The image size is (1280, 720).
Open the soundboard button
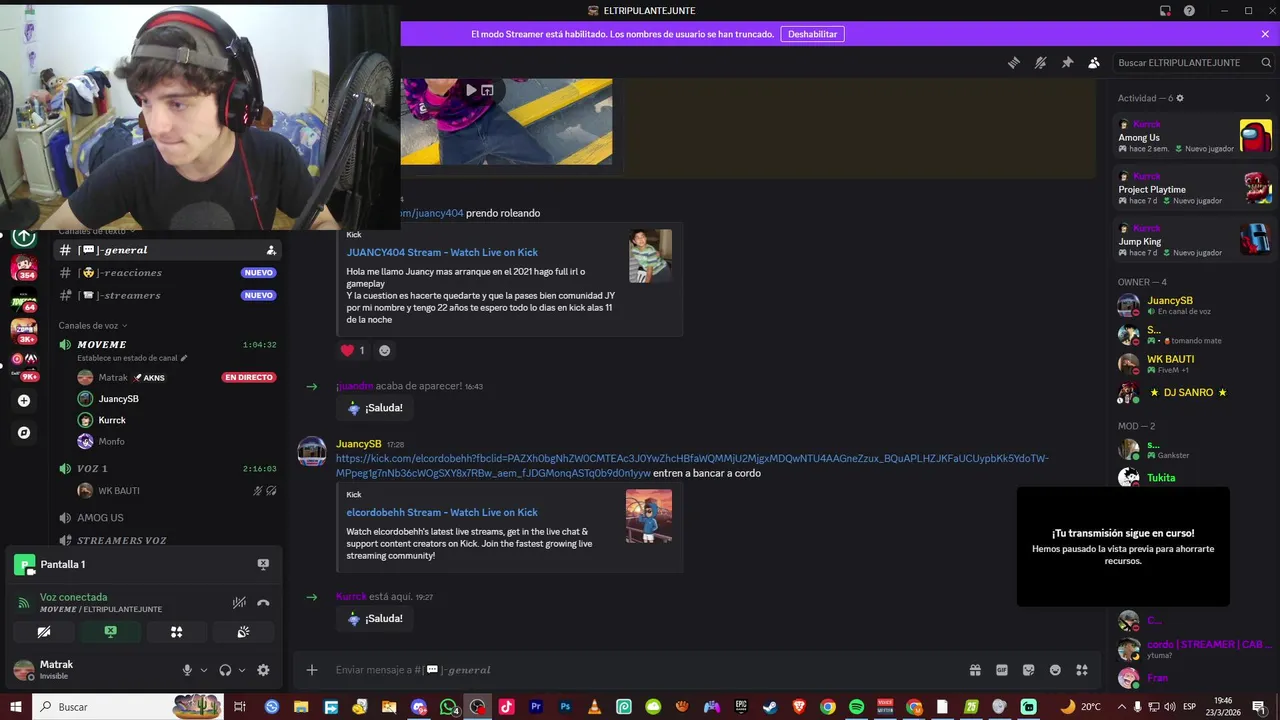coord(243,632)
